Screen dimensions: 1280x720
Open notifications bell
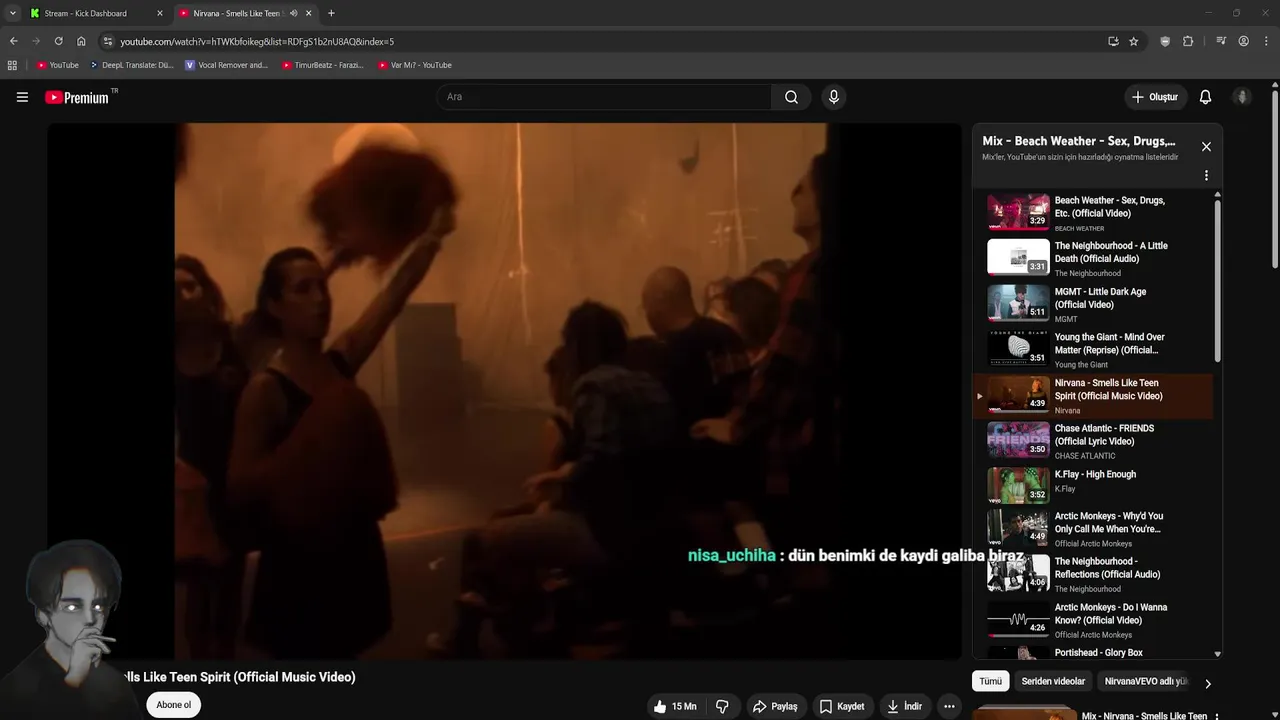1205,97
